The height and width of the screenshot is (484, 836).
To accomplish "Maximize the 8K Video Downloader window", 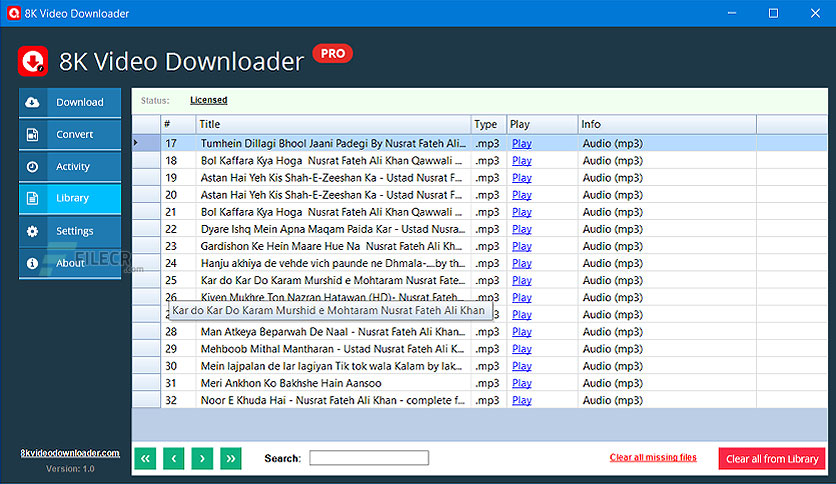I will click(773, 13).
